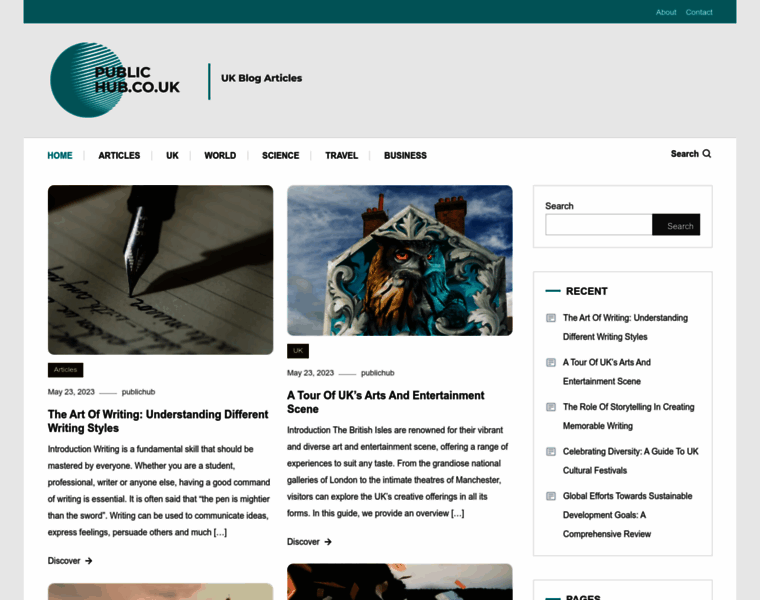Open the Travel menu item
760x600 pixels.
(342, 156)
